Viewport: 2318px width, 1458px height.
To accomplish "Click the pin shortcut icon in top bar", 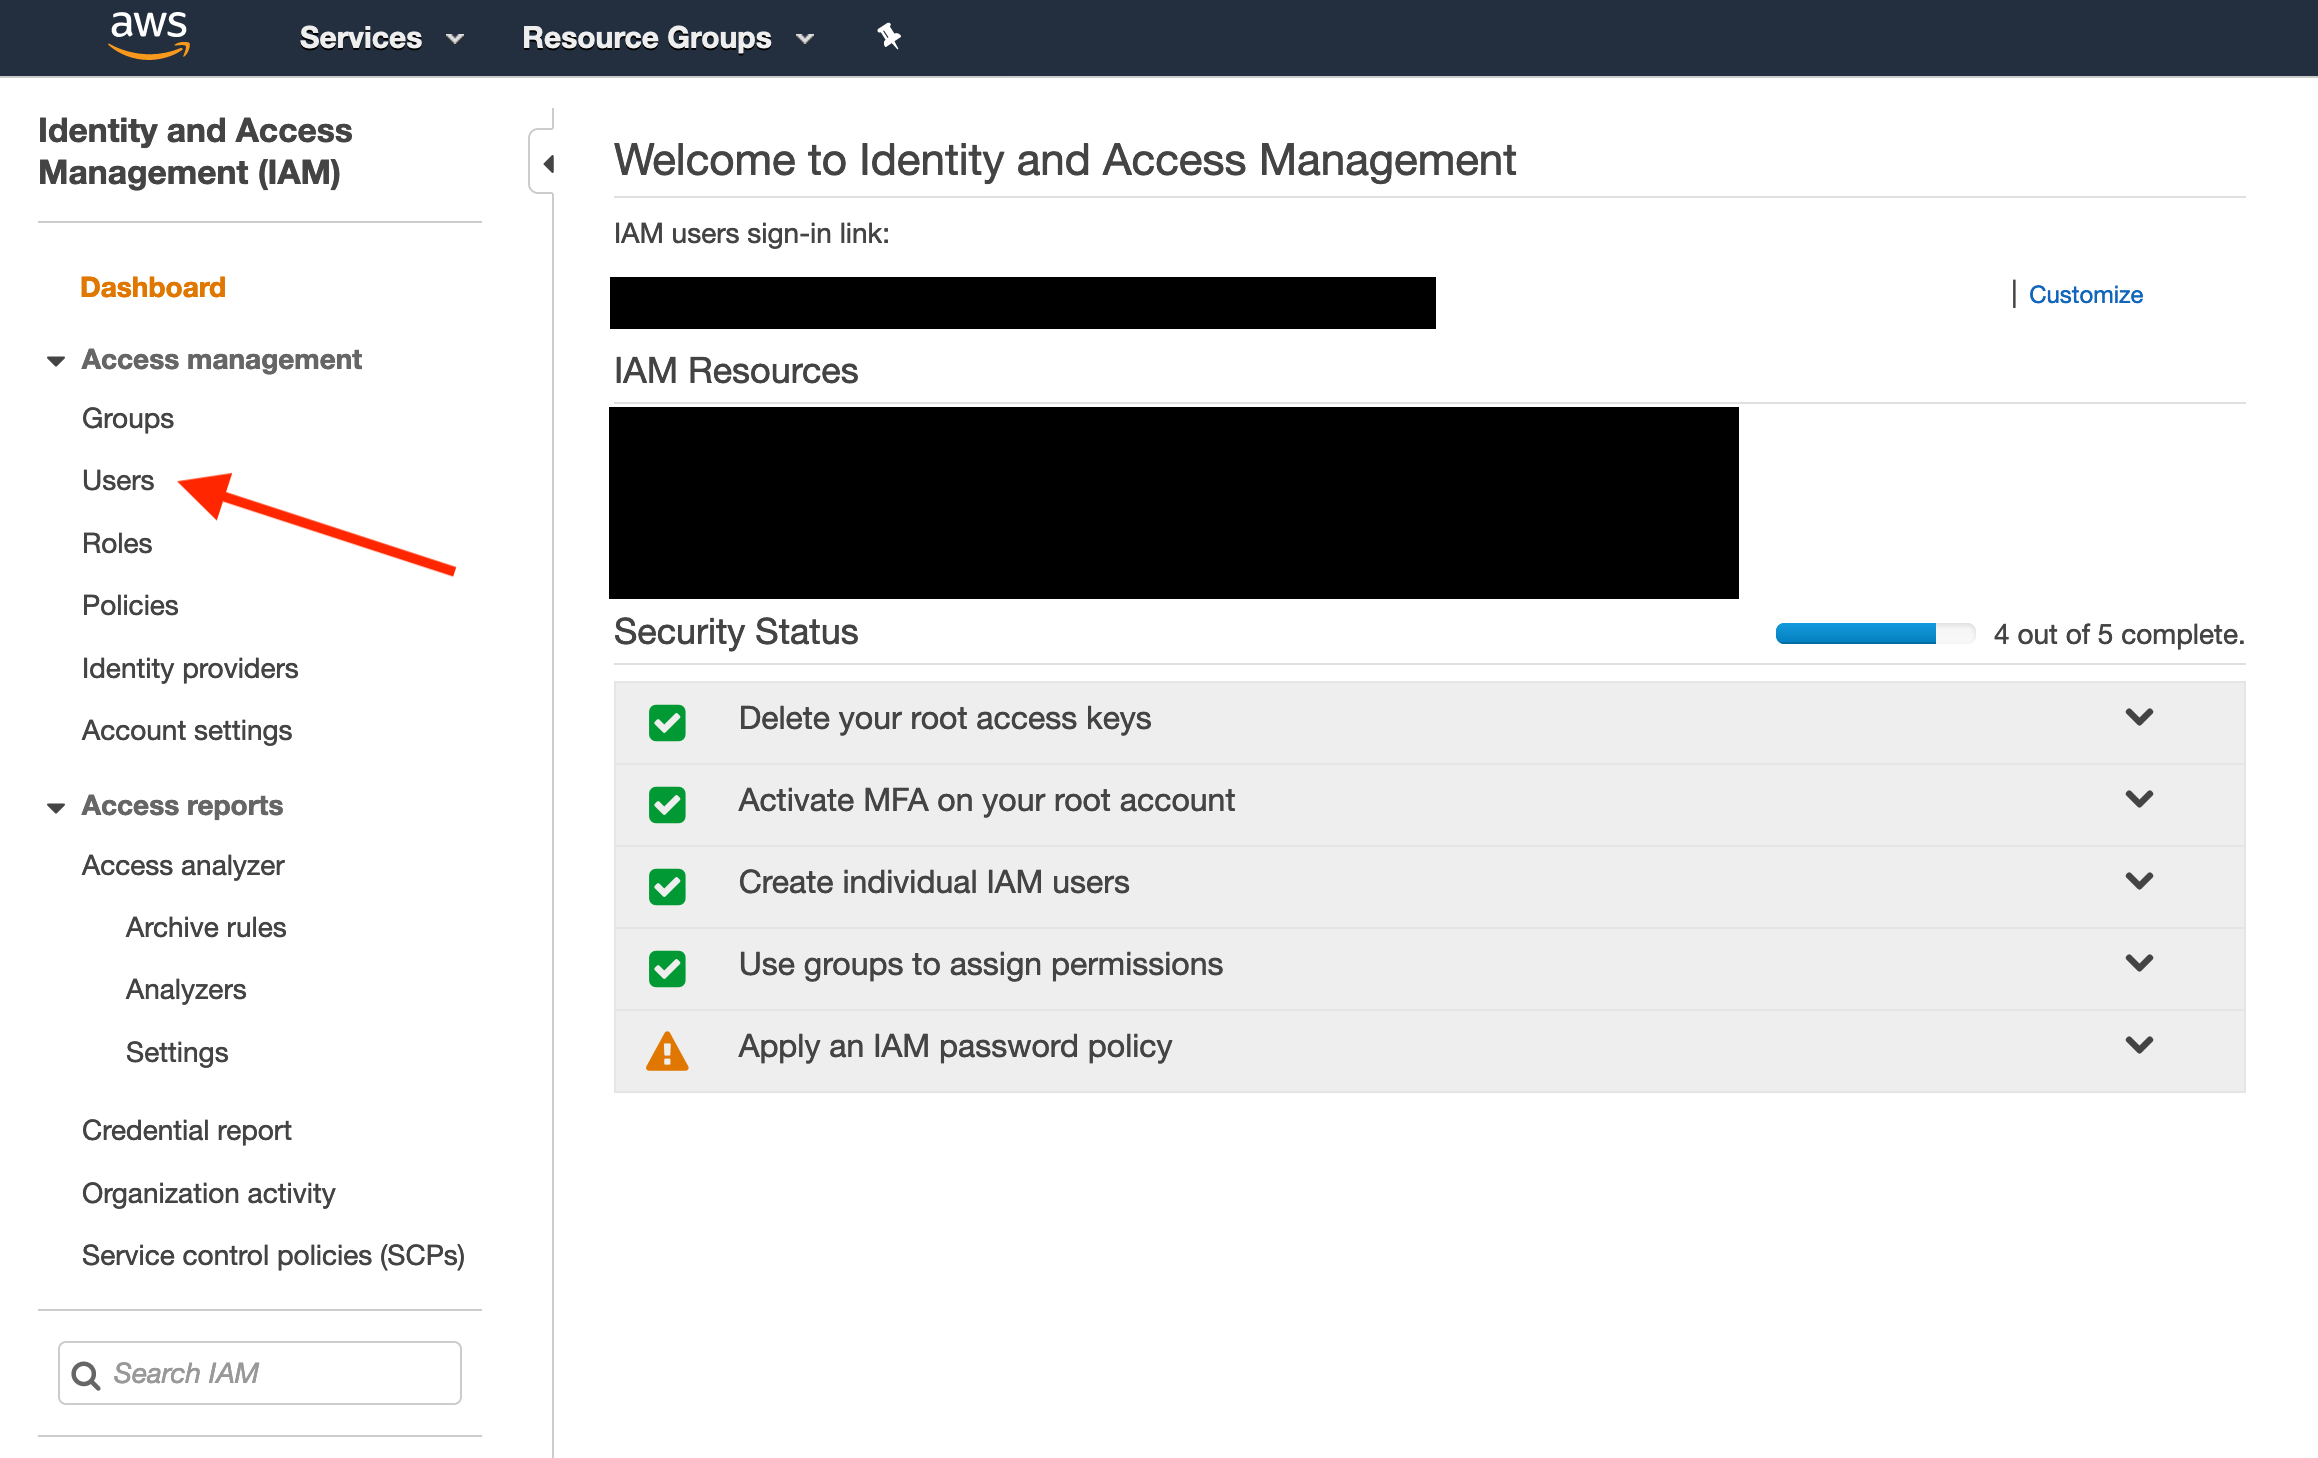I will coord(889,37).
